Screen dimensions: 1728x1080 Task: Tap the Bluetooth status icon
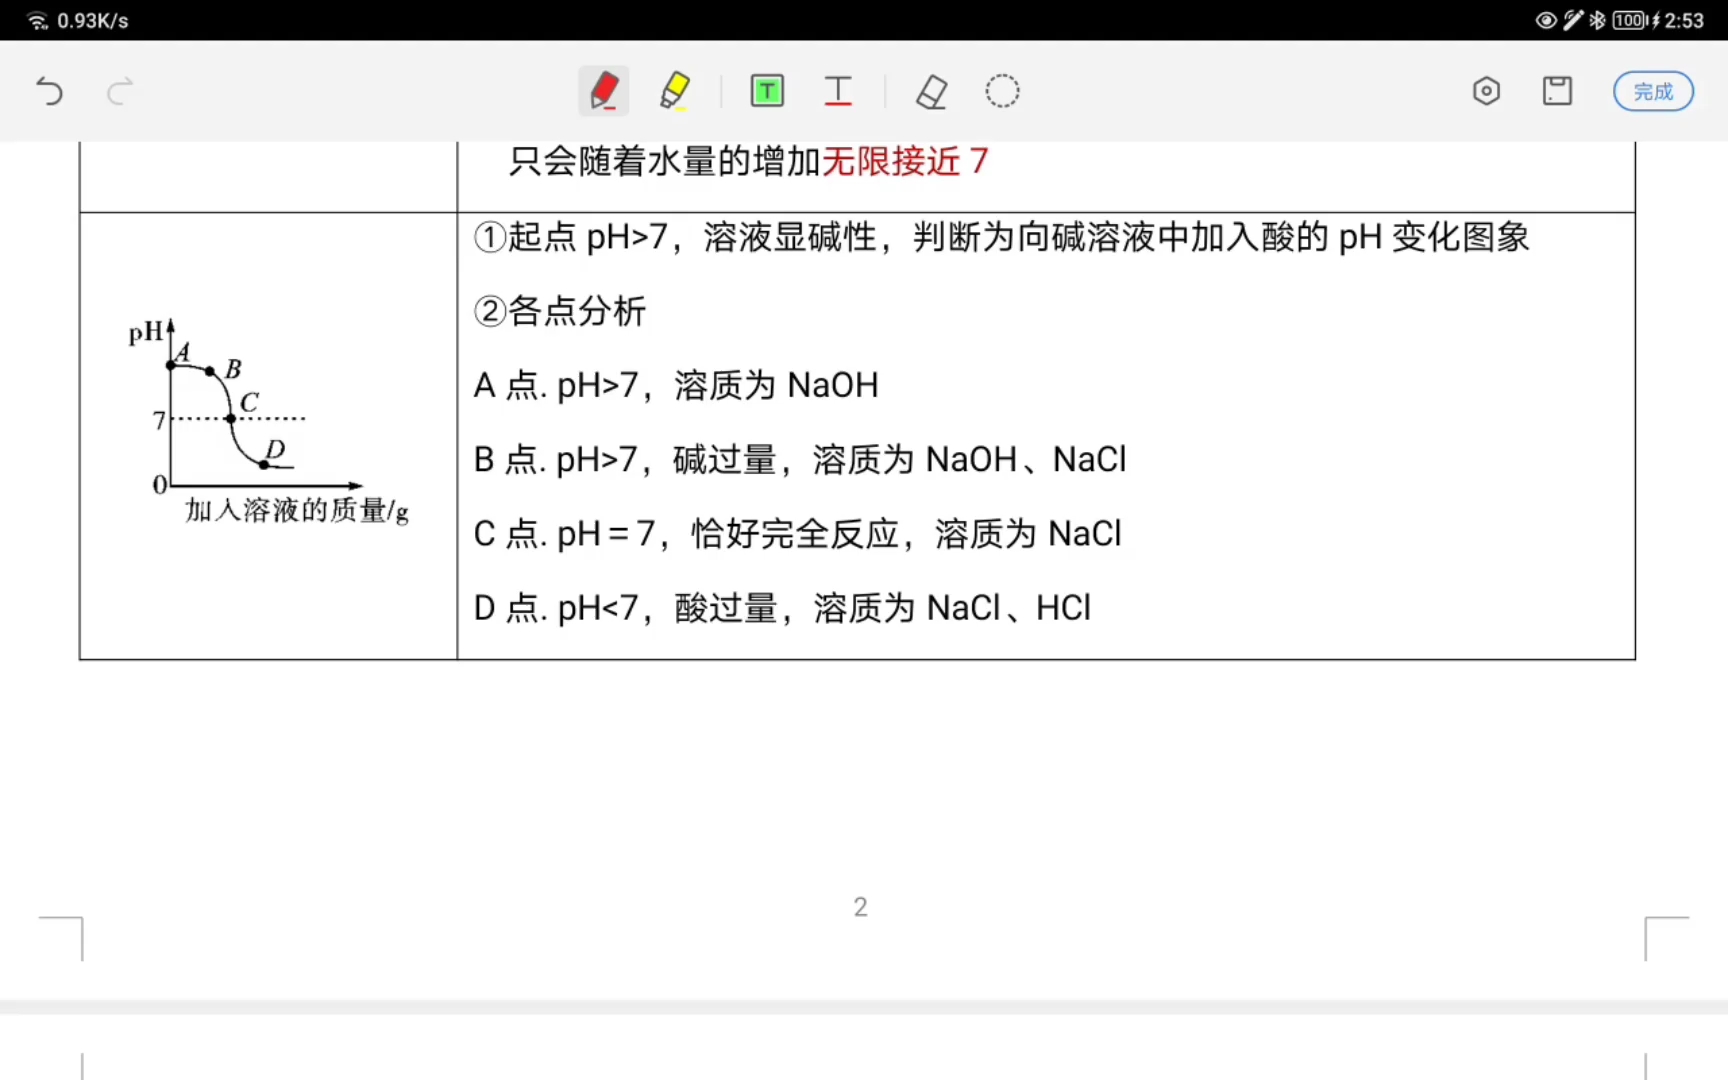1597,20
